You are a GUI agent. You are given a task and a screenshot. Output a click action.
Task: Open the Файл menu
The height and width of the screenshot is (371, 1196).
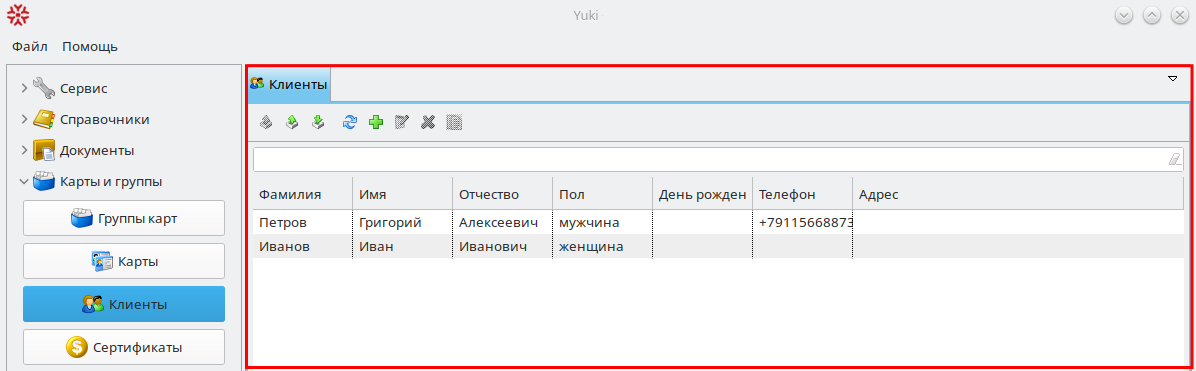click(30, 47)
